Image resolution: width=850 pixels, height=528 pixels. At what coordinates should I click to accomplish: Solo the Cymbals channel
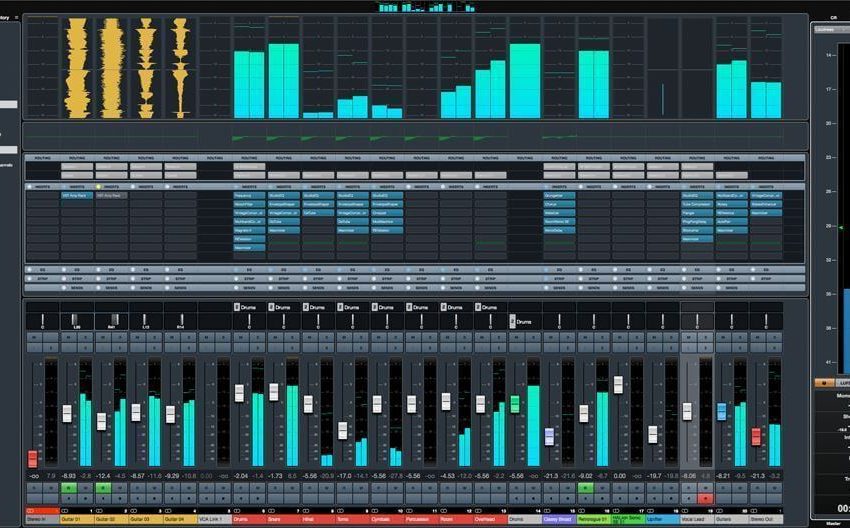tap(395, 337)
